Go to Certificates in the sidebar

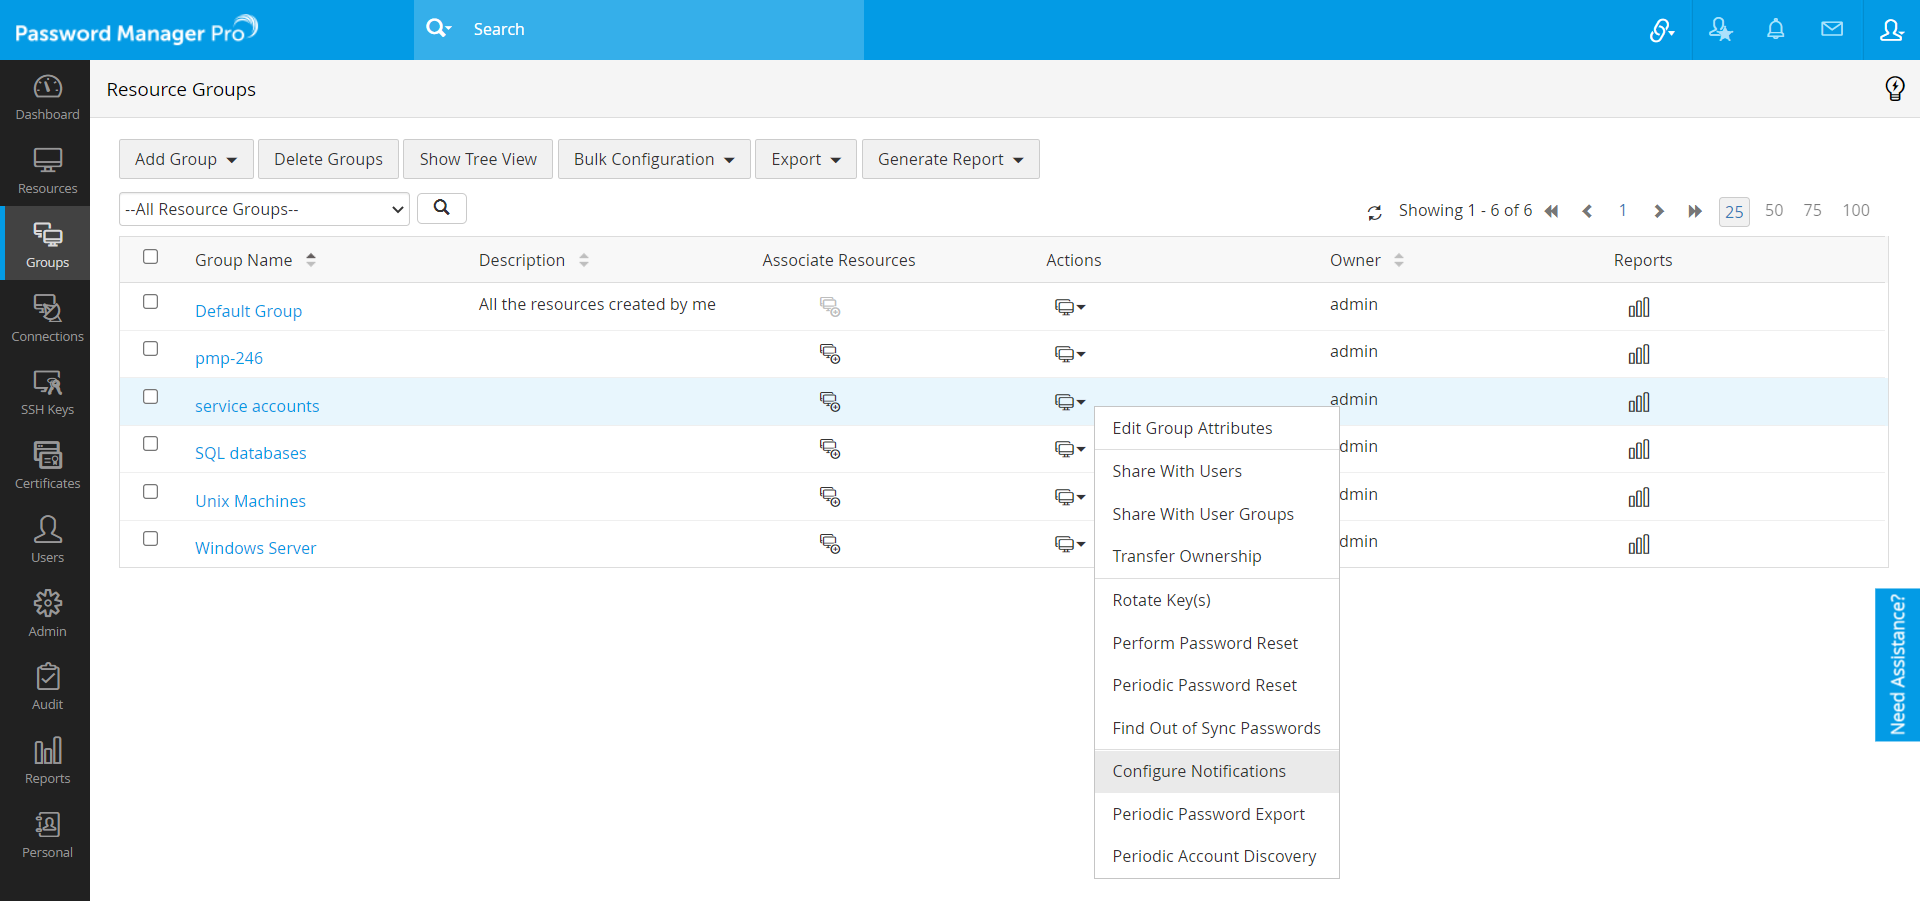point(47,466)
